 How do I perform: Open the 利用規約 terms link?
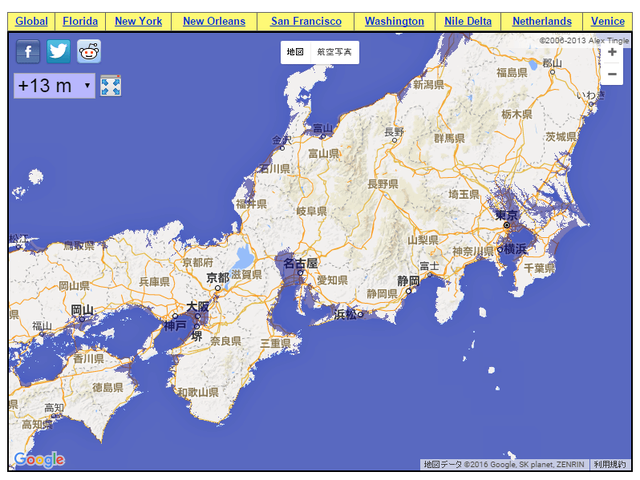pyautogui.click(x=609, y=464)
